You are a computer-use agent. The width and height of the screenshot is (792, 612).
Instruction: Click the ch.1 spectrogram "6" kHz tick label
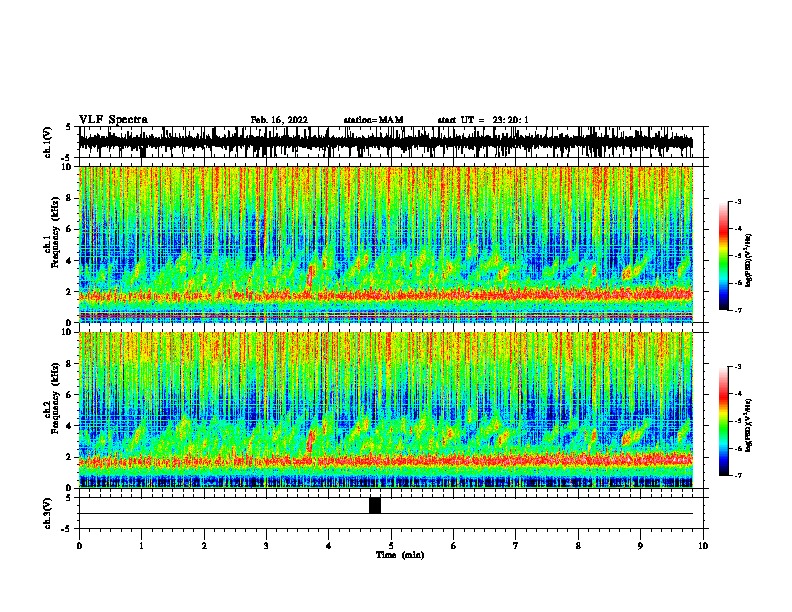[70, 229]
